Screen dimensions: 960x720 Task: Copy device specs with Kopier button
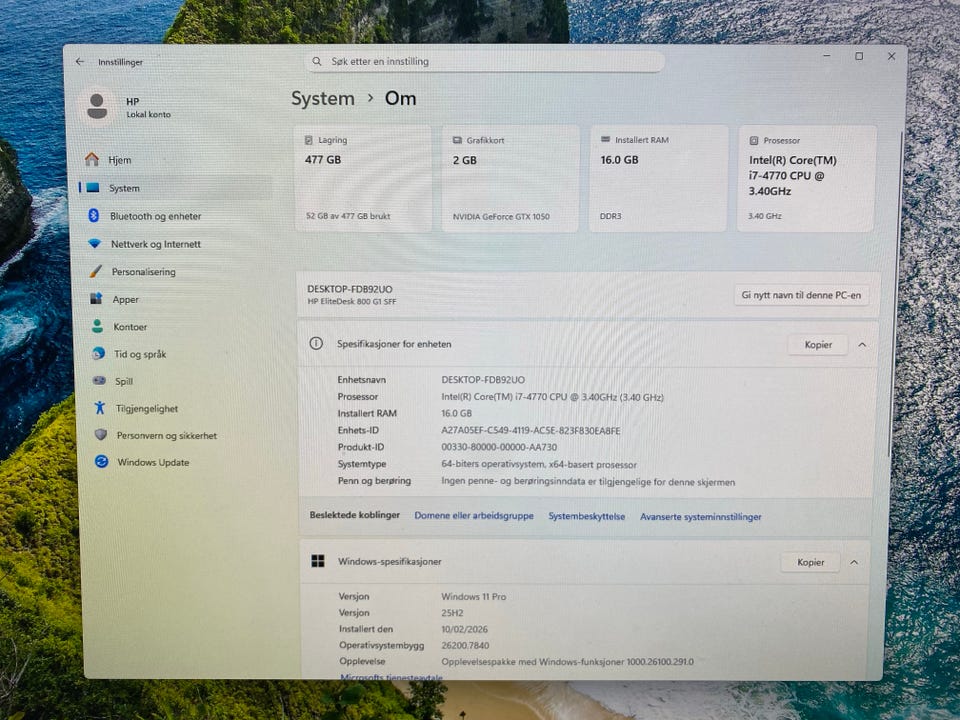coord(818,345)
